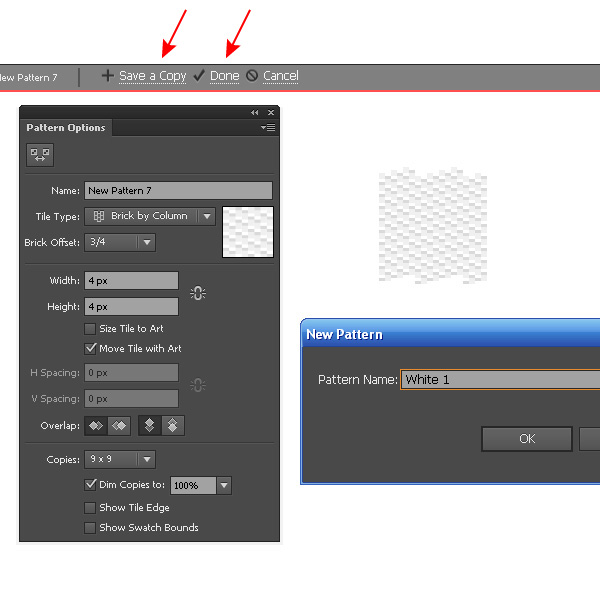Collapse the Pattern Options panel with double arrows

tap(254, 112)
